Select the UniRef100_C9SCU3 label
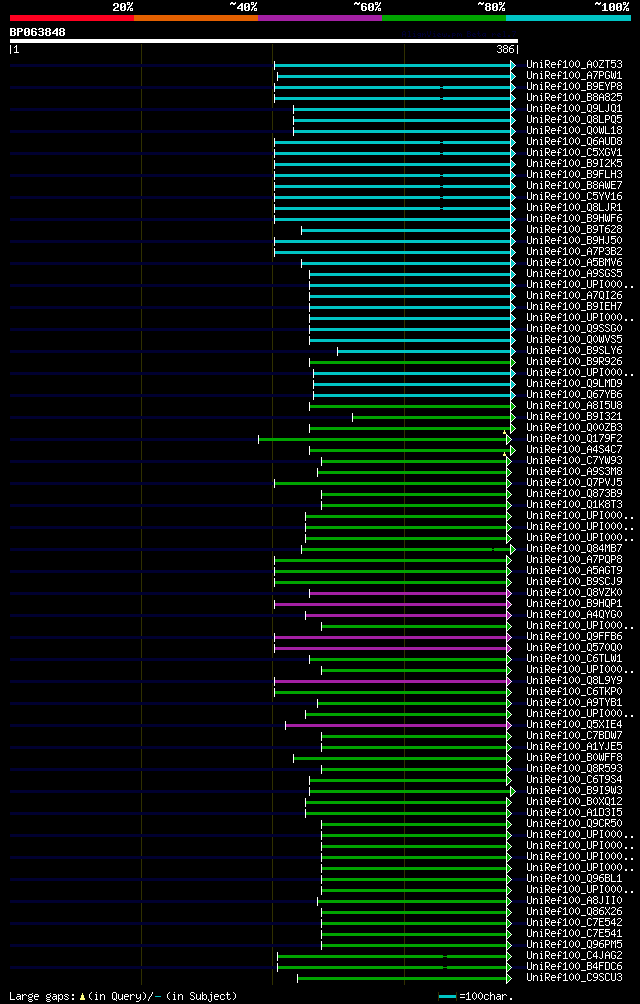The image size is (640, 1004). pos(574,977)
